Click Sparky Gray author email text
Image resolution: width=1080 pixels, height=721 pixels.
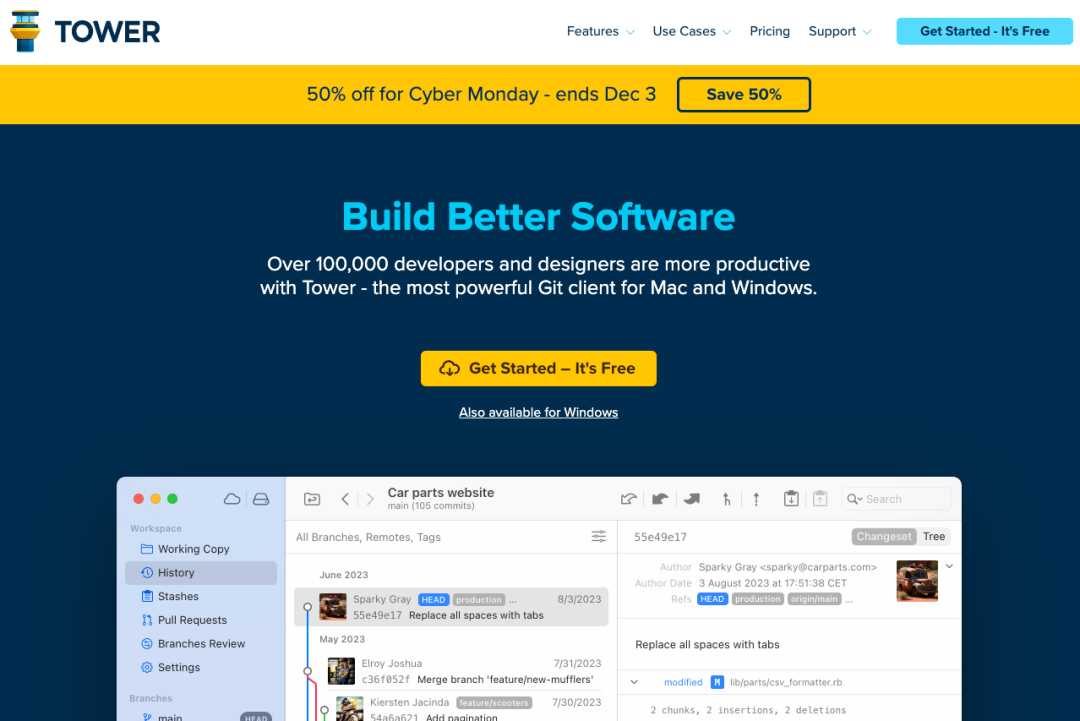click(787, 567)
